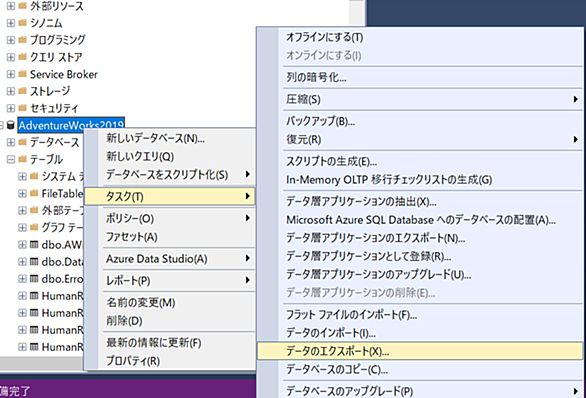Click the dbo.Erro table icon

(34, 278)
